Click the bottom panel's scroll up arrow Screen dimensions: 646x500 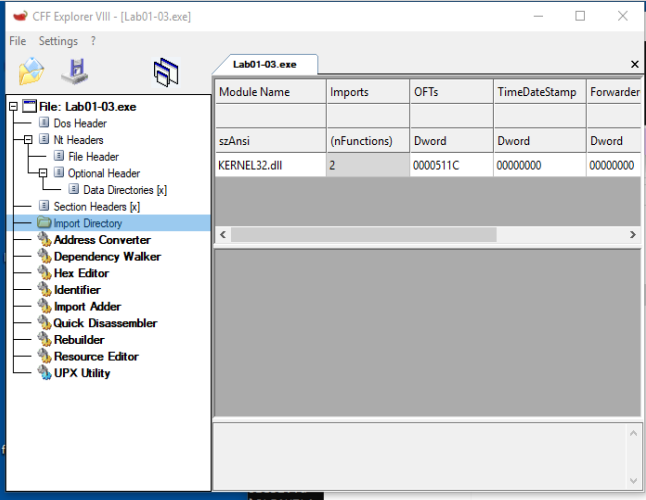[634, 433]
